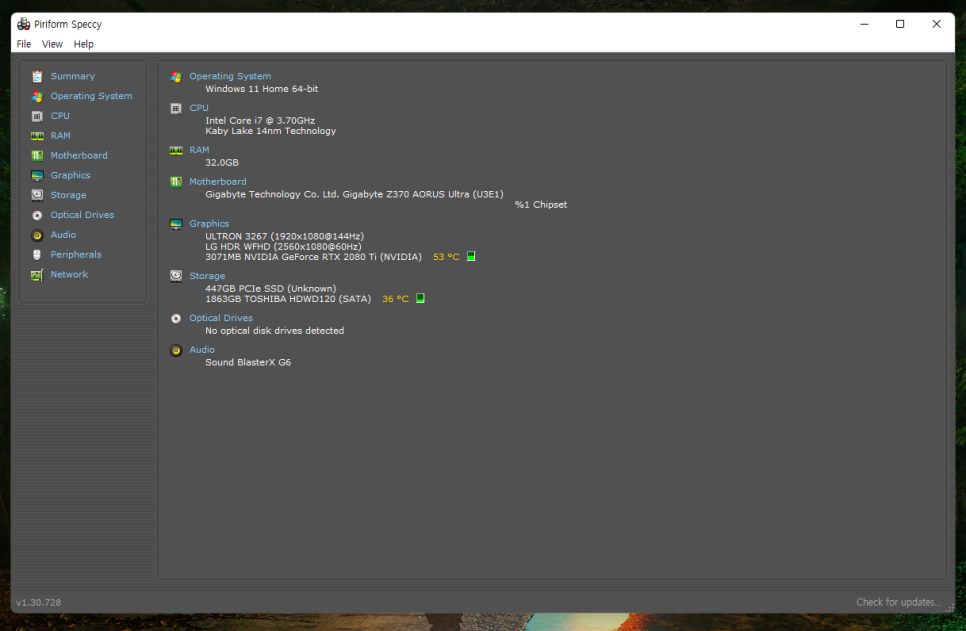The height and width of the screenshot is (631, 966).
Task: Click the Peripherals mouse icon in sidebar
Action: tap(37, 254)
